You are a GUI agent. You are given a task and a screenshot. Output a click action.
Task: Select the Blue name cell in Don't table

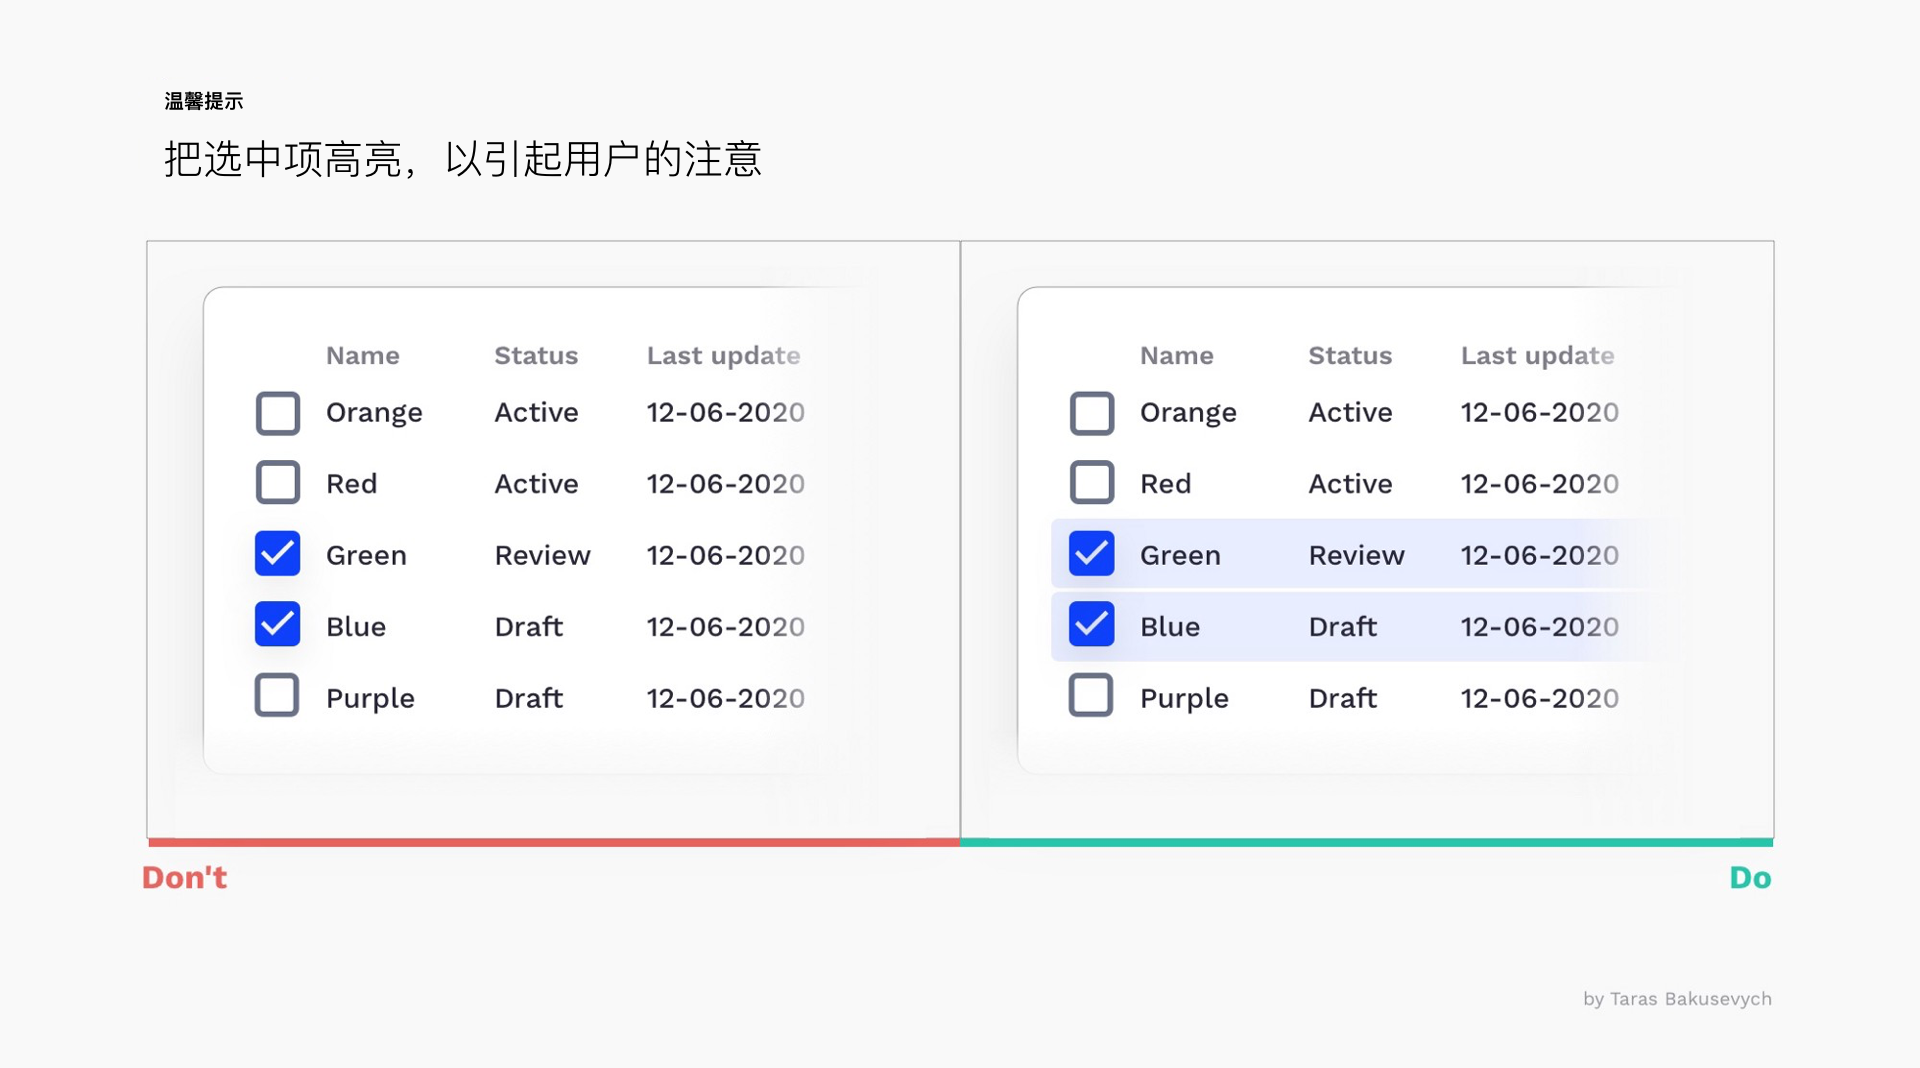[x=356, y=627]
